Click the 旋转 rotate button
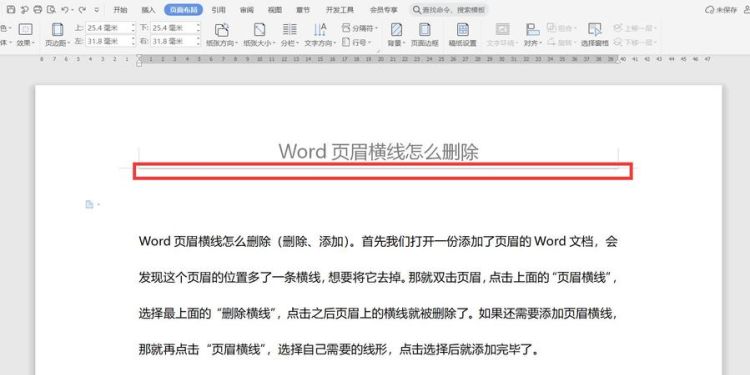 (562, 42)
